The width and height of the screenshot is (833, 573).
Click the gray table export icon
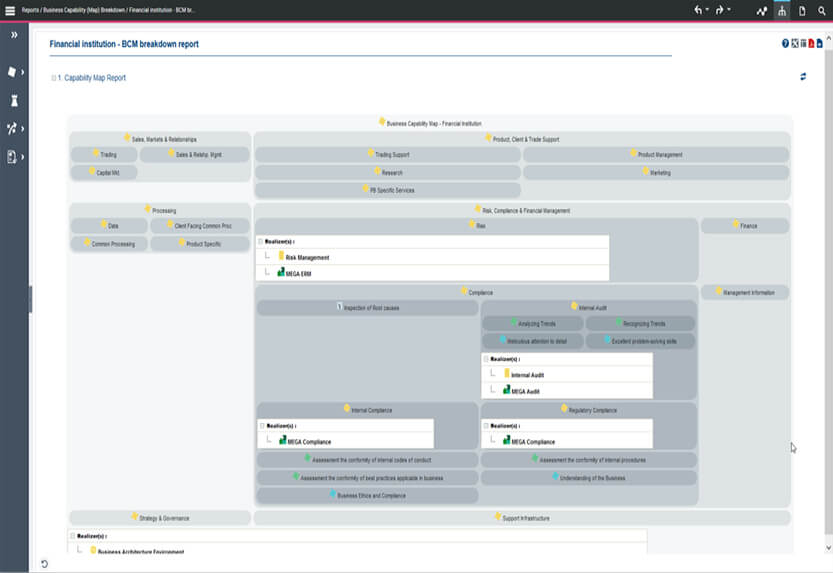click(803, 44)
